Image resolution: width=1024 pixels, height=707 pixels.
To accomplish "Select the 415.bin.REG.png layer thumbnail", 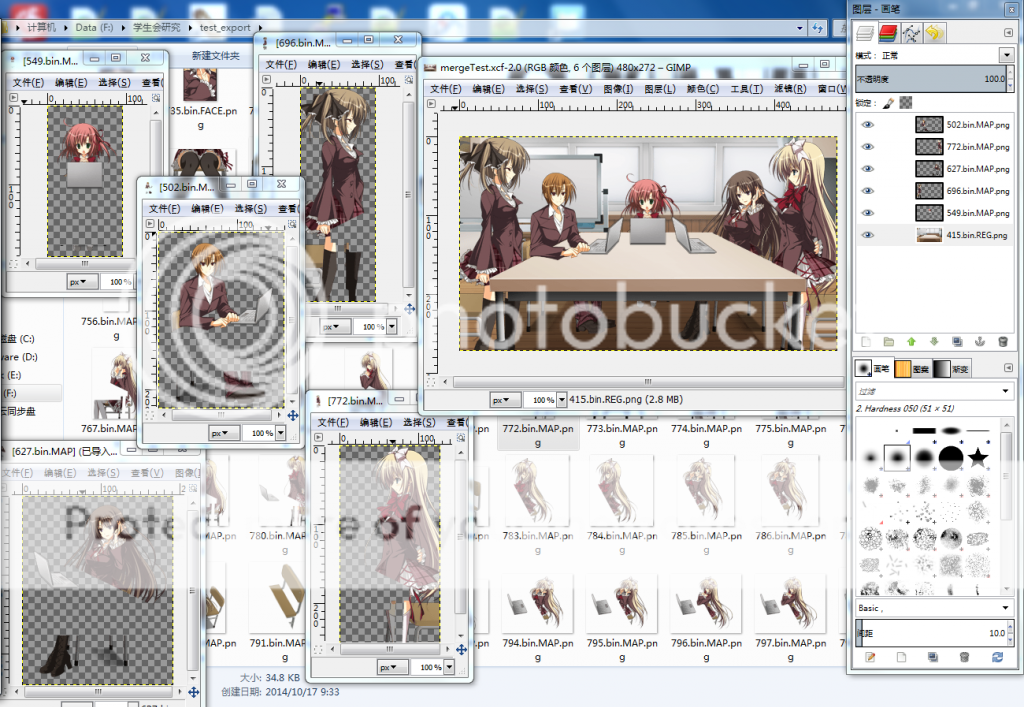I will point(929,235).
